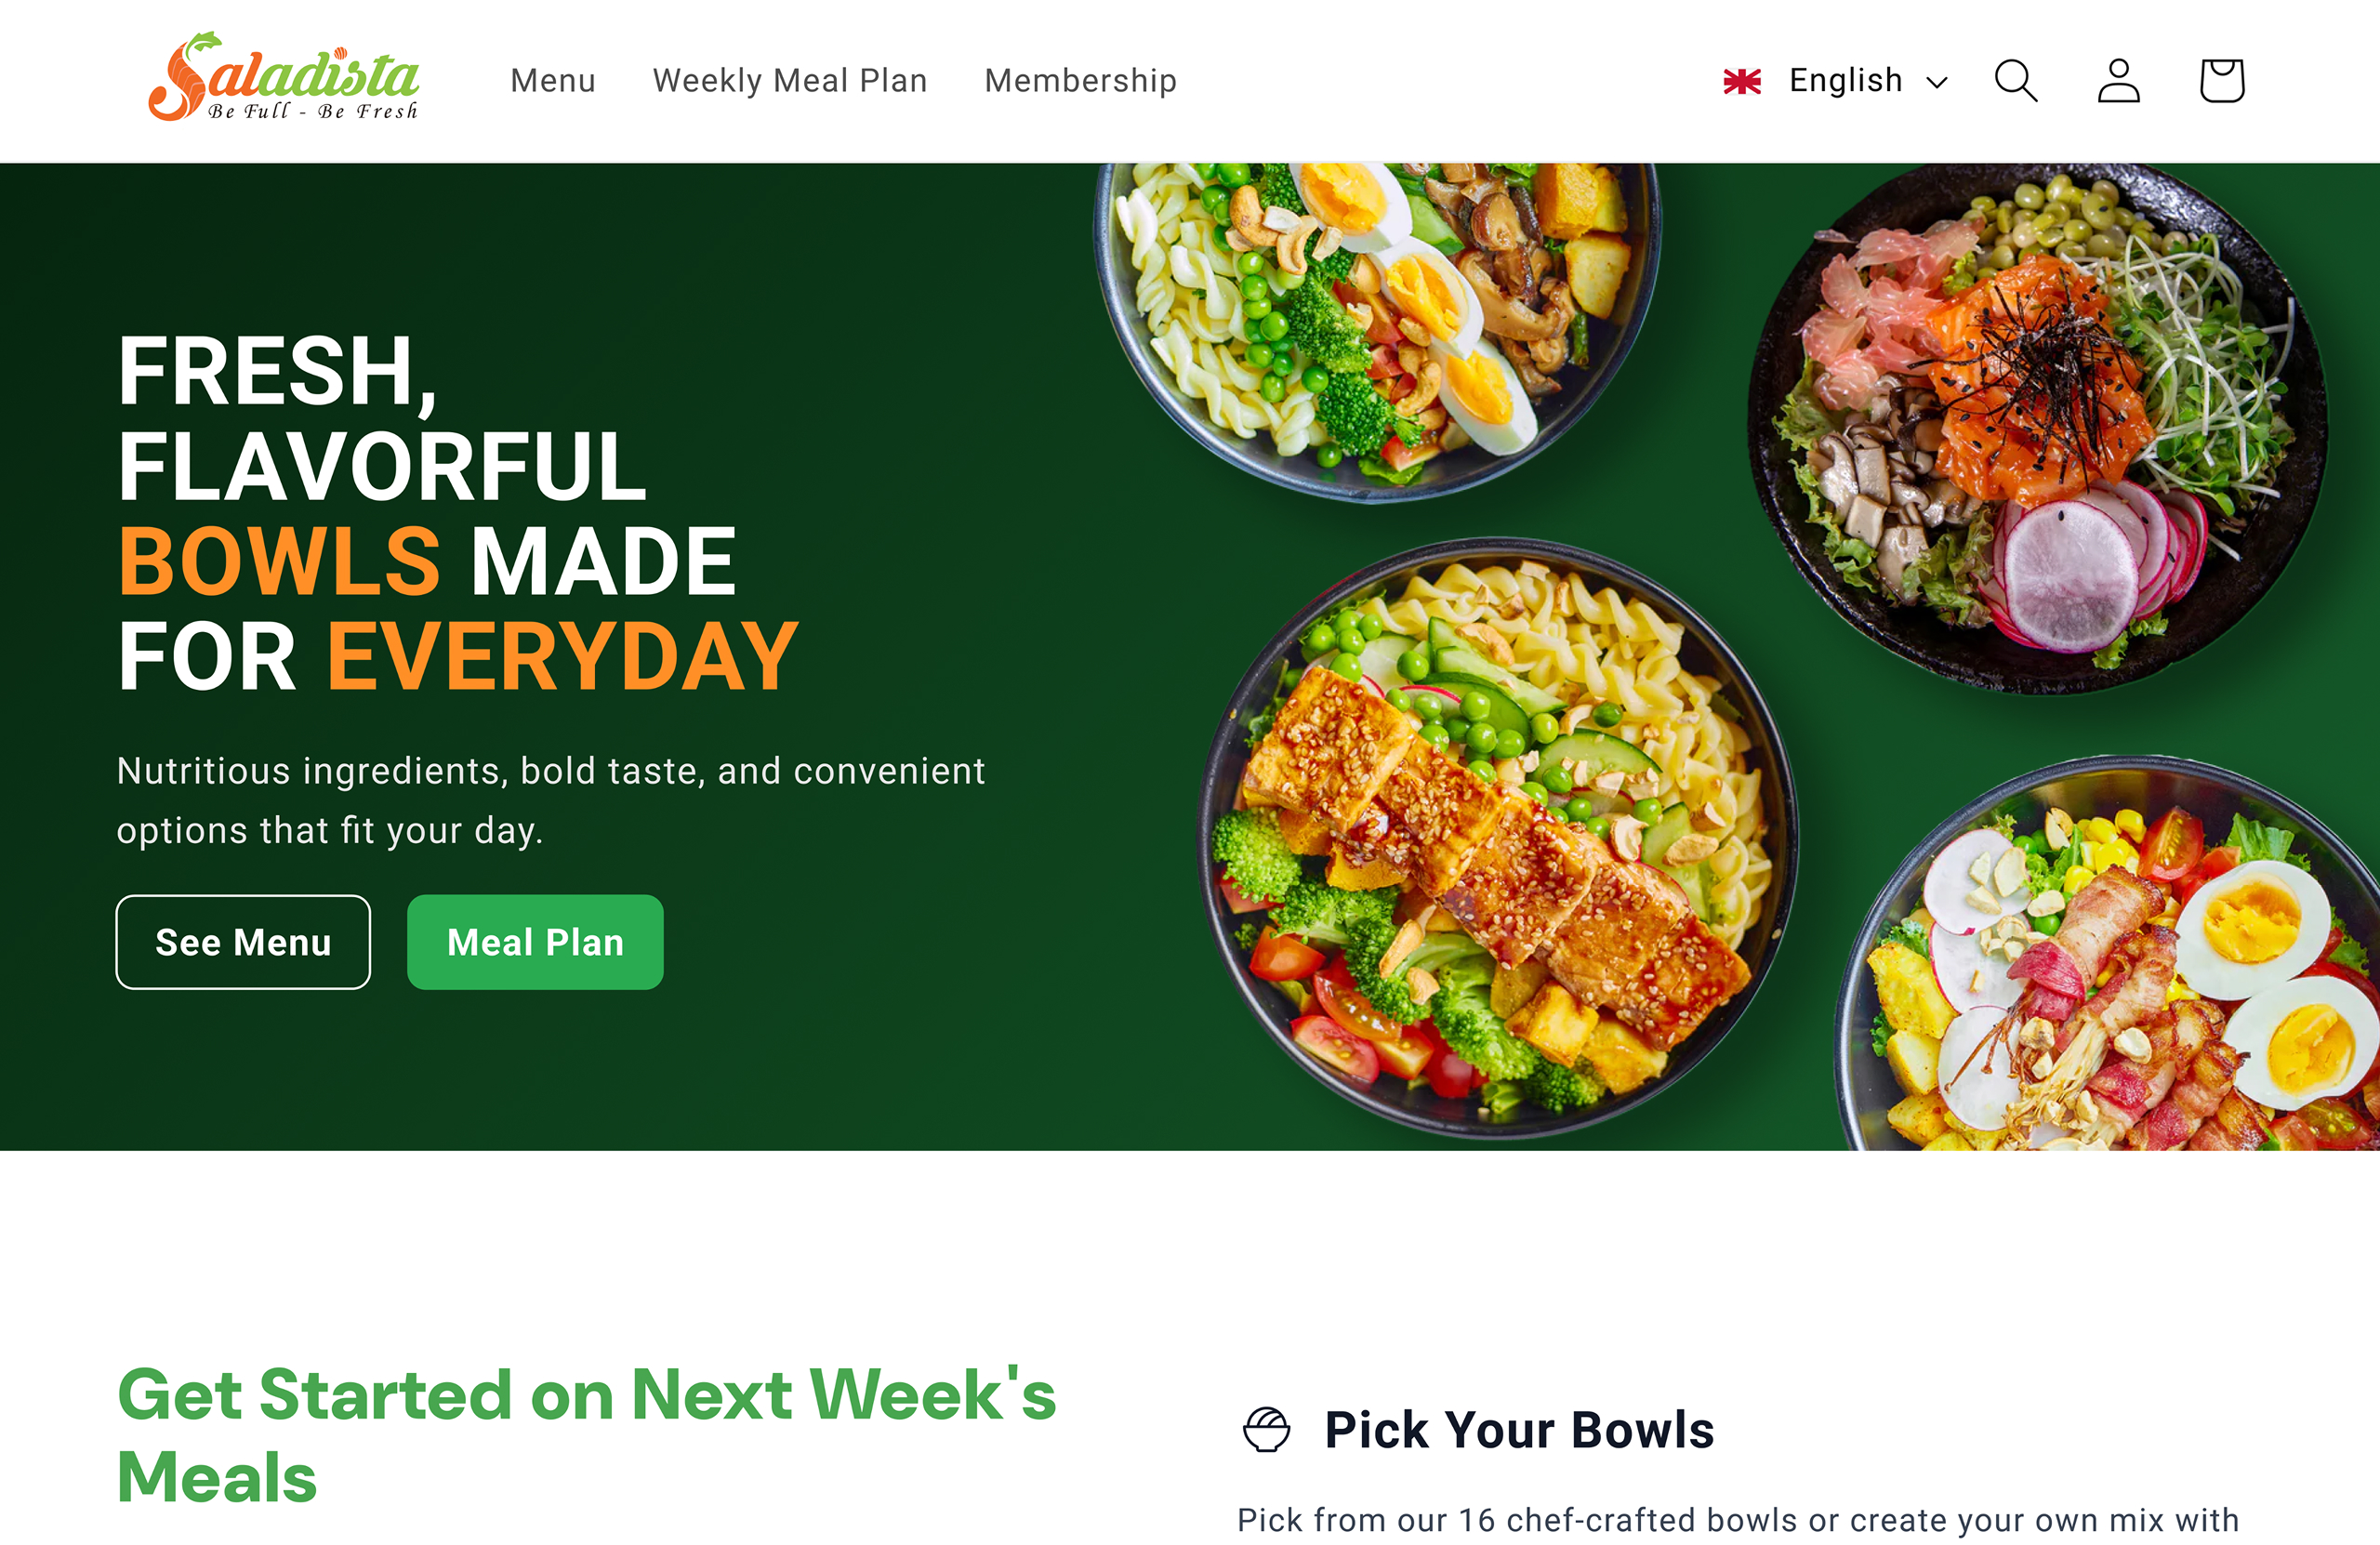Click Get Started on Next Week's Meals heading
The height and width of the screenshot is (1545, 2380).
click(586, 1435)
